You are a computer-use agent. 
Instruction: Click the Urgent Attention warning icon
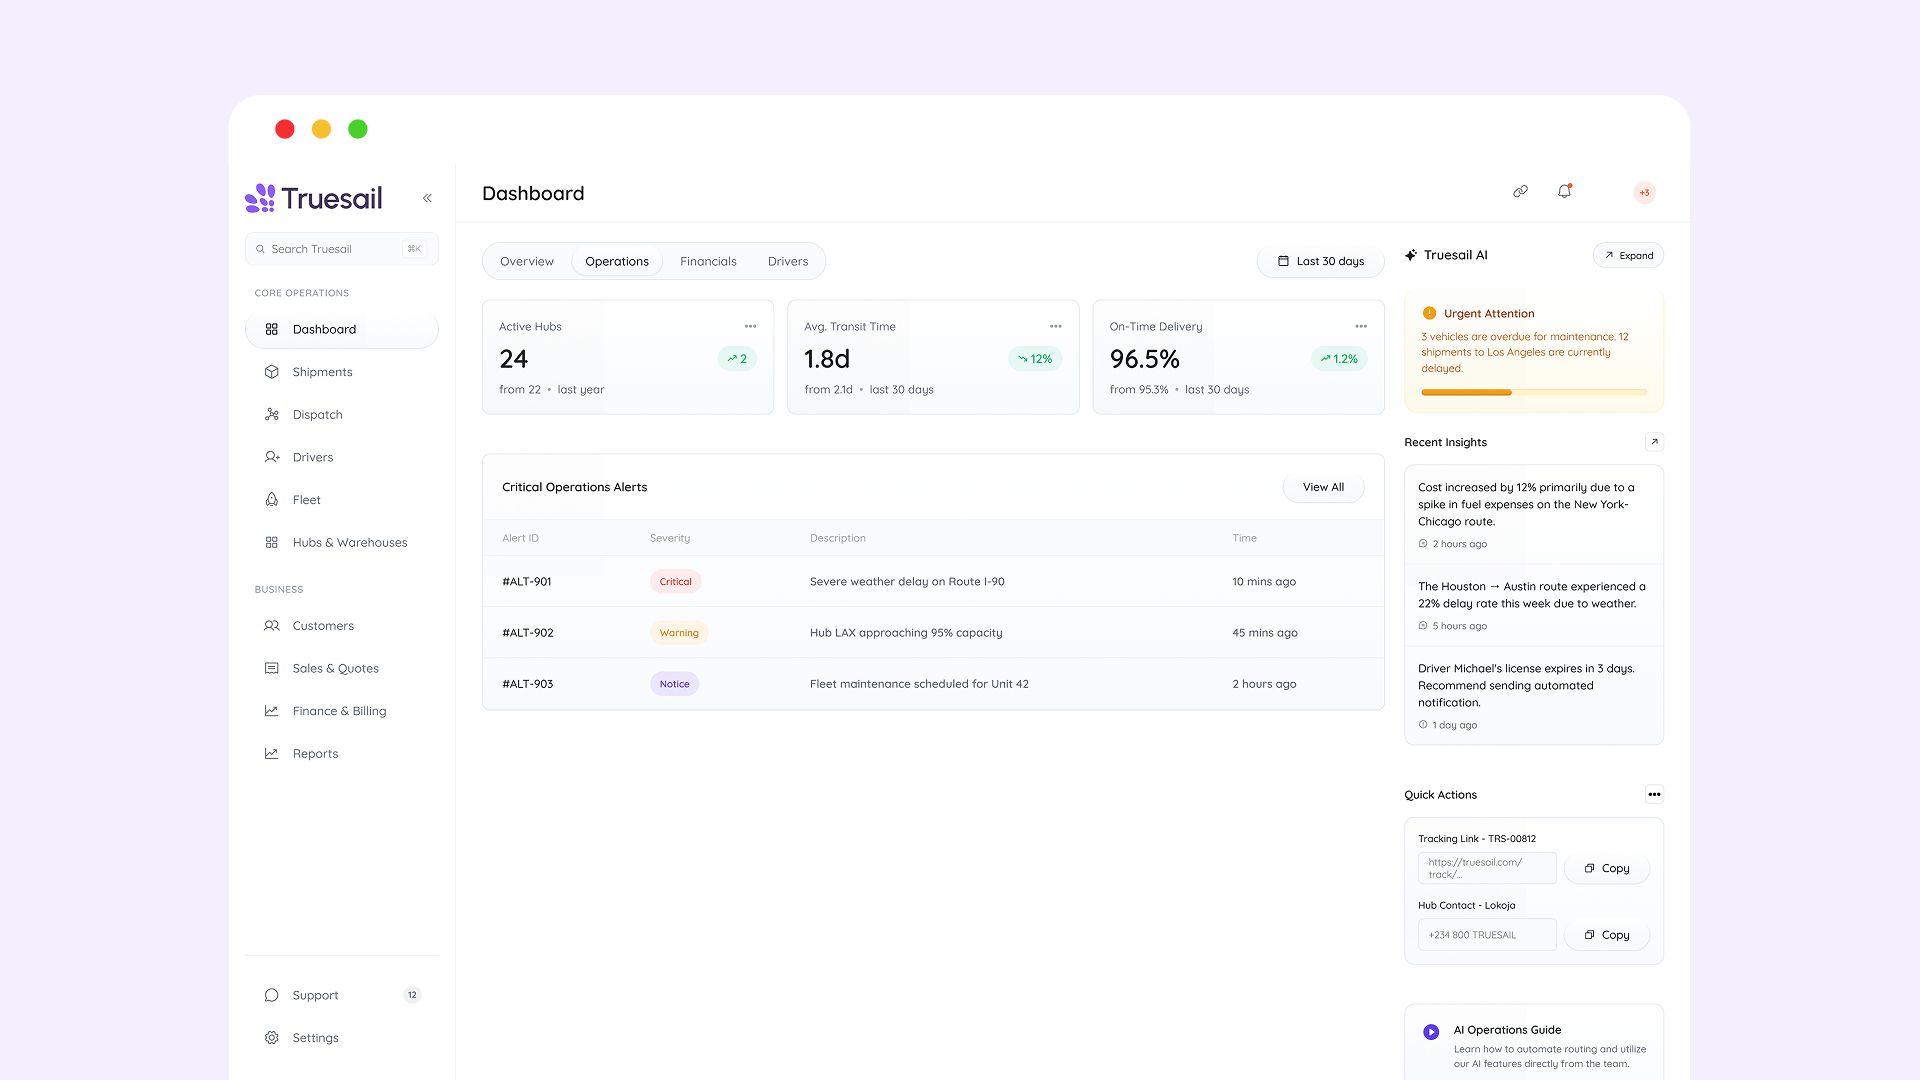point(1429,313)
